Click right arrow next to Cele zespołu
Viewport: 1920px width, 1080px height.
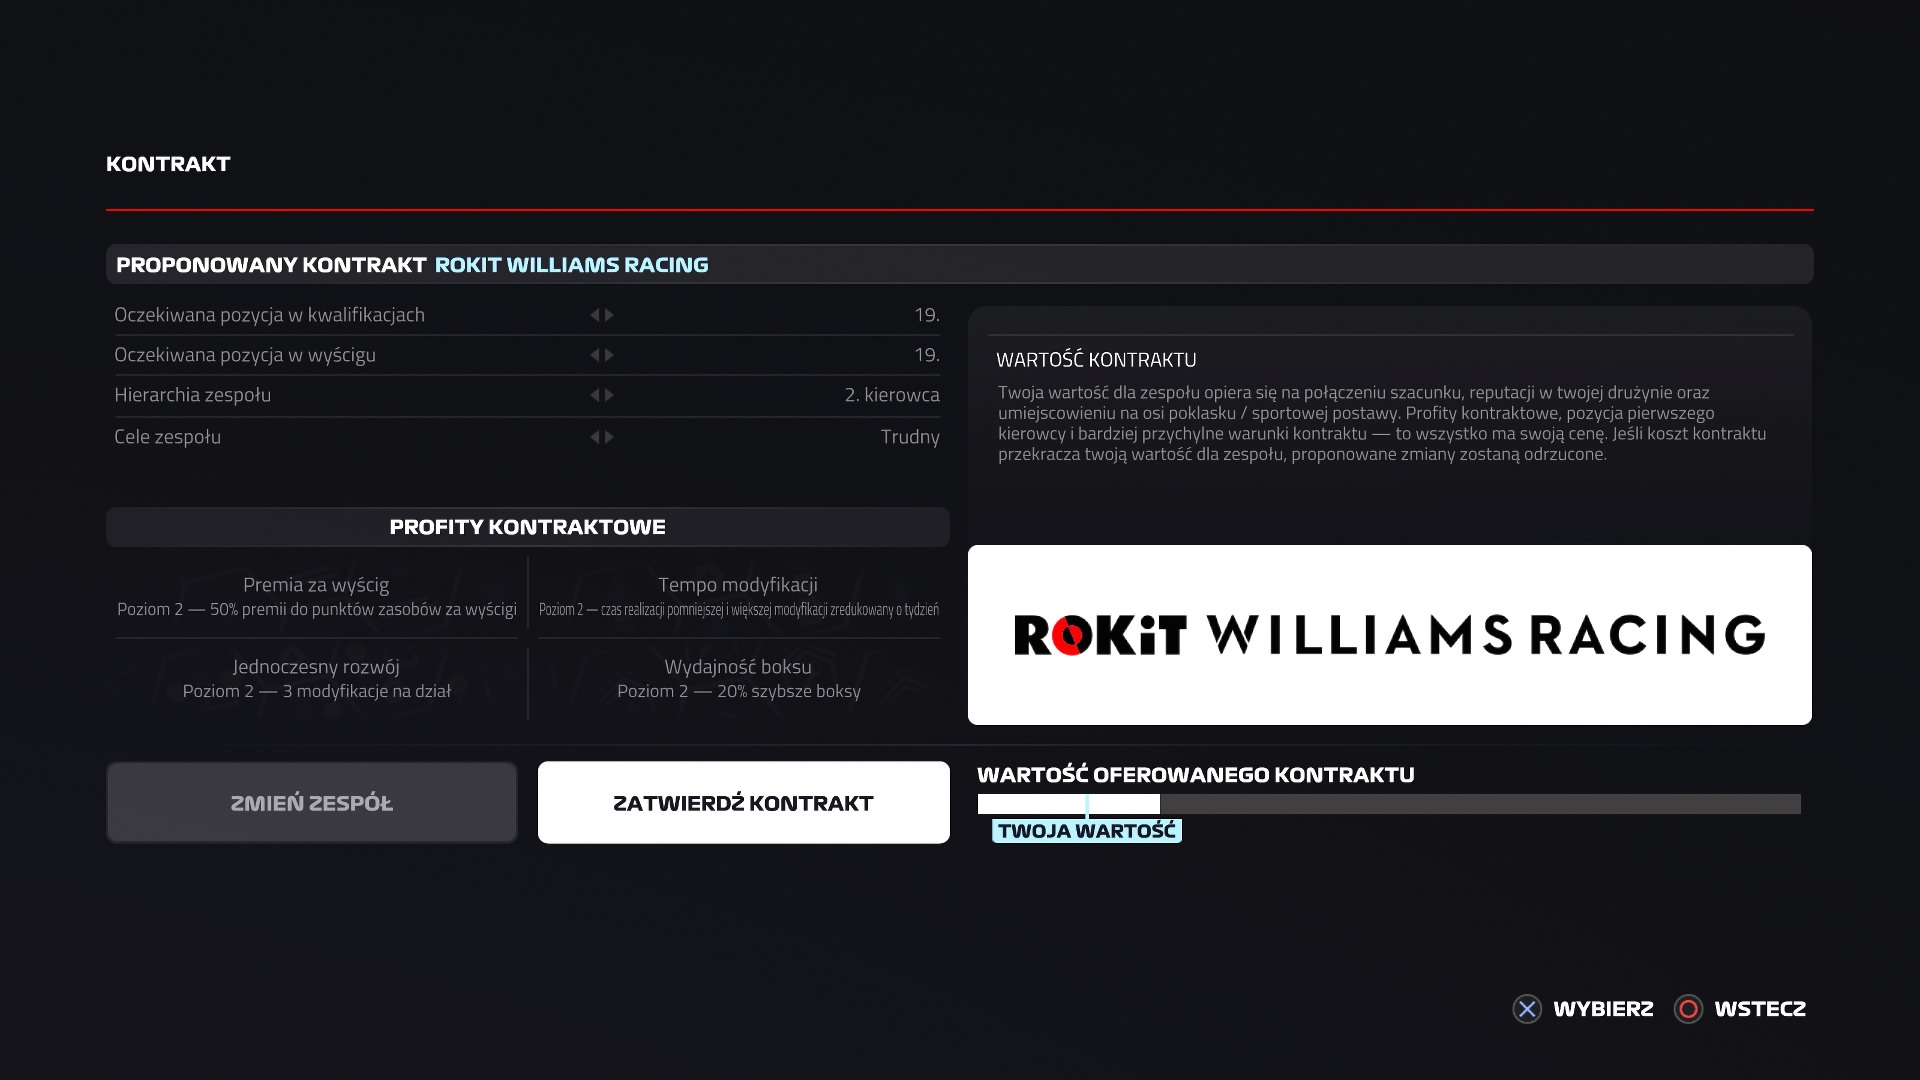click(x=610, y=437)
